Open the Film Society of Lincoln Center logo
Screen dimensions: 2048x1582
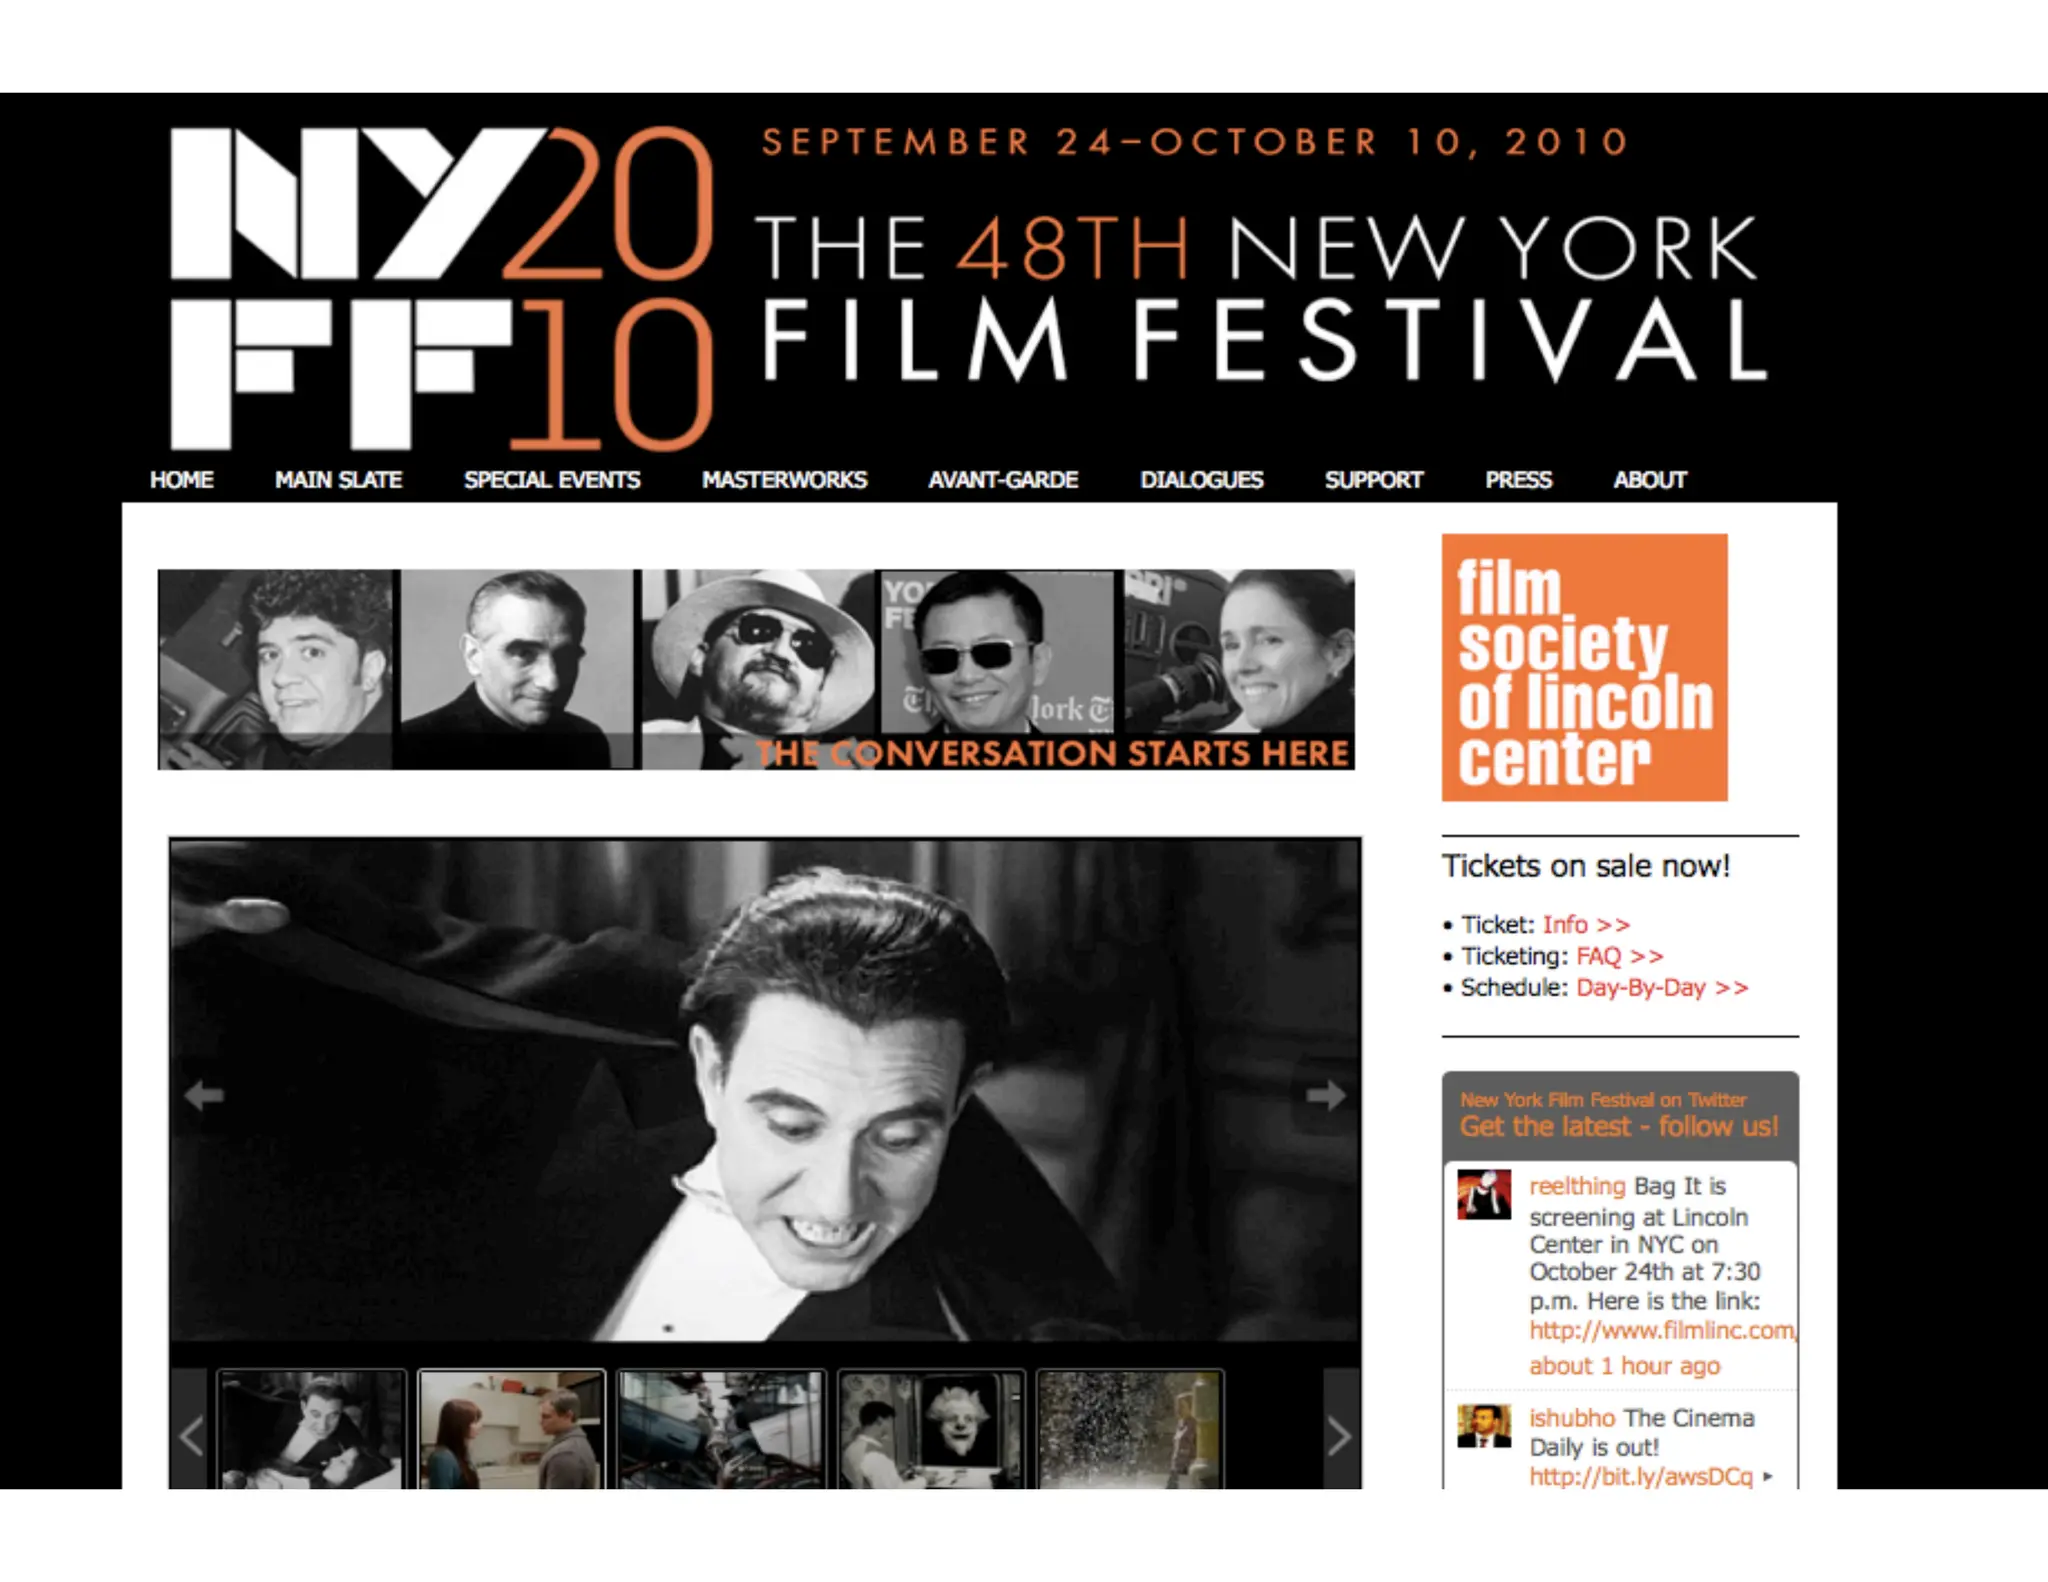pos(1584,667)
